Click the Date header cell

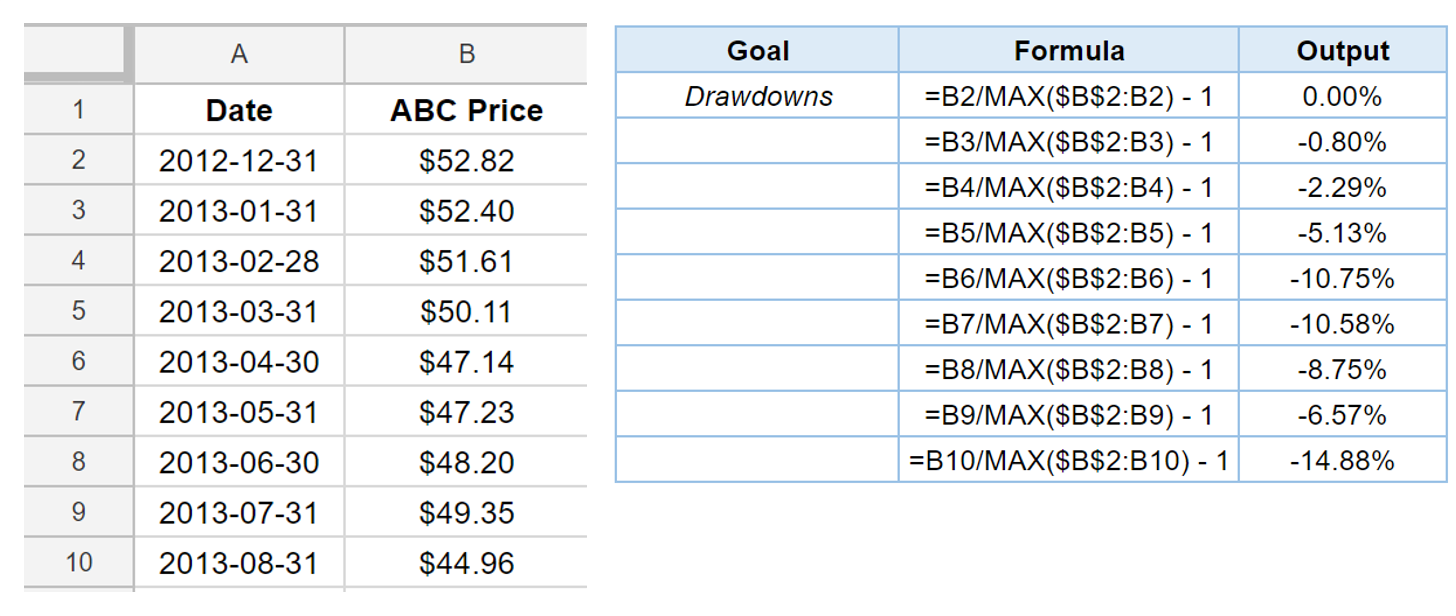coord(239,110)
